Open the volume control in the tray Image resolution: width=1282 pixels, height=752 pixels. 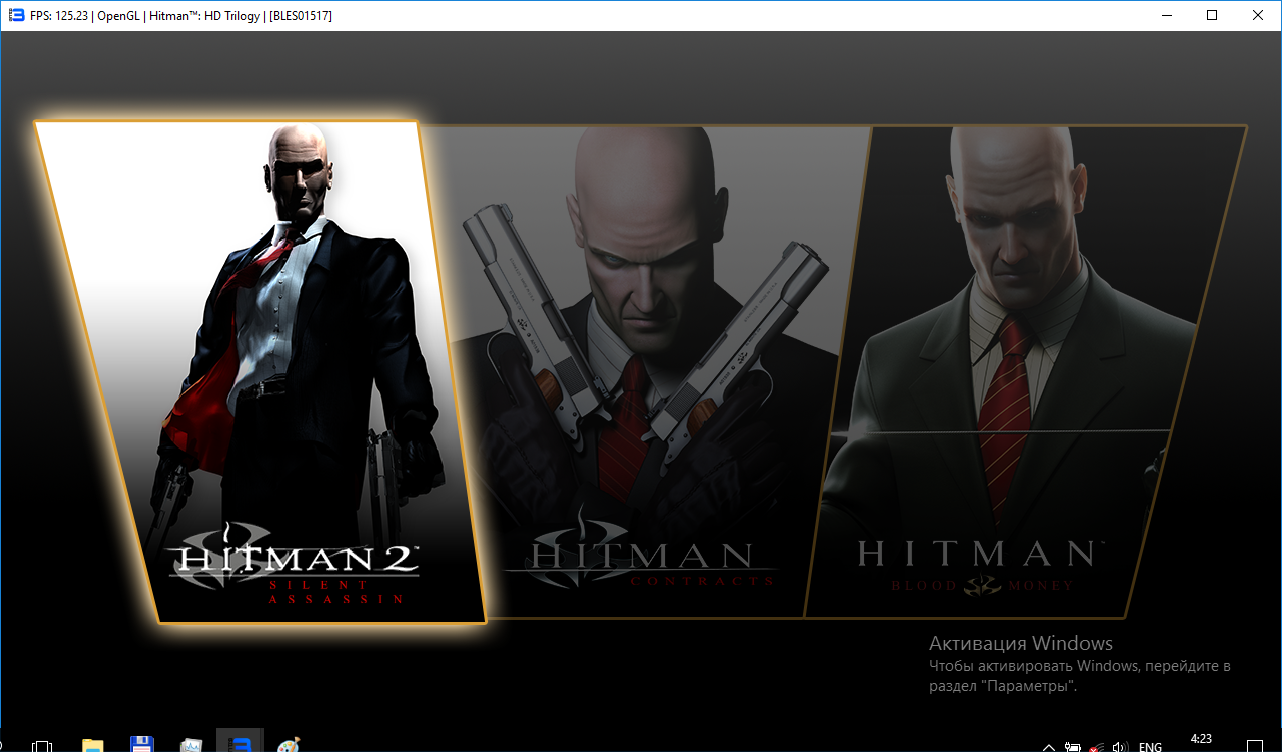pos(1121,746)
